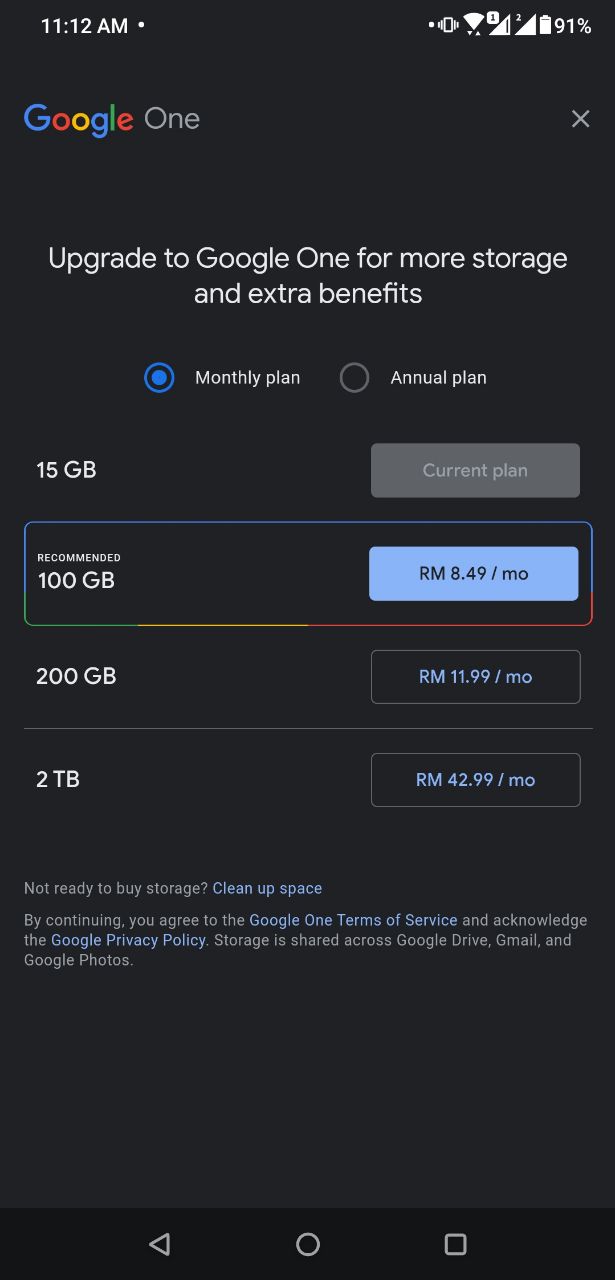Viewport: 615px width, 1280px height.
Task: Tap the recent apps square icon
Action: point(456,1244)
